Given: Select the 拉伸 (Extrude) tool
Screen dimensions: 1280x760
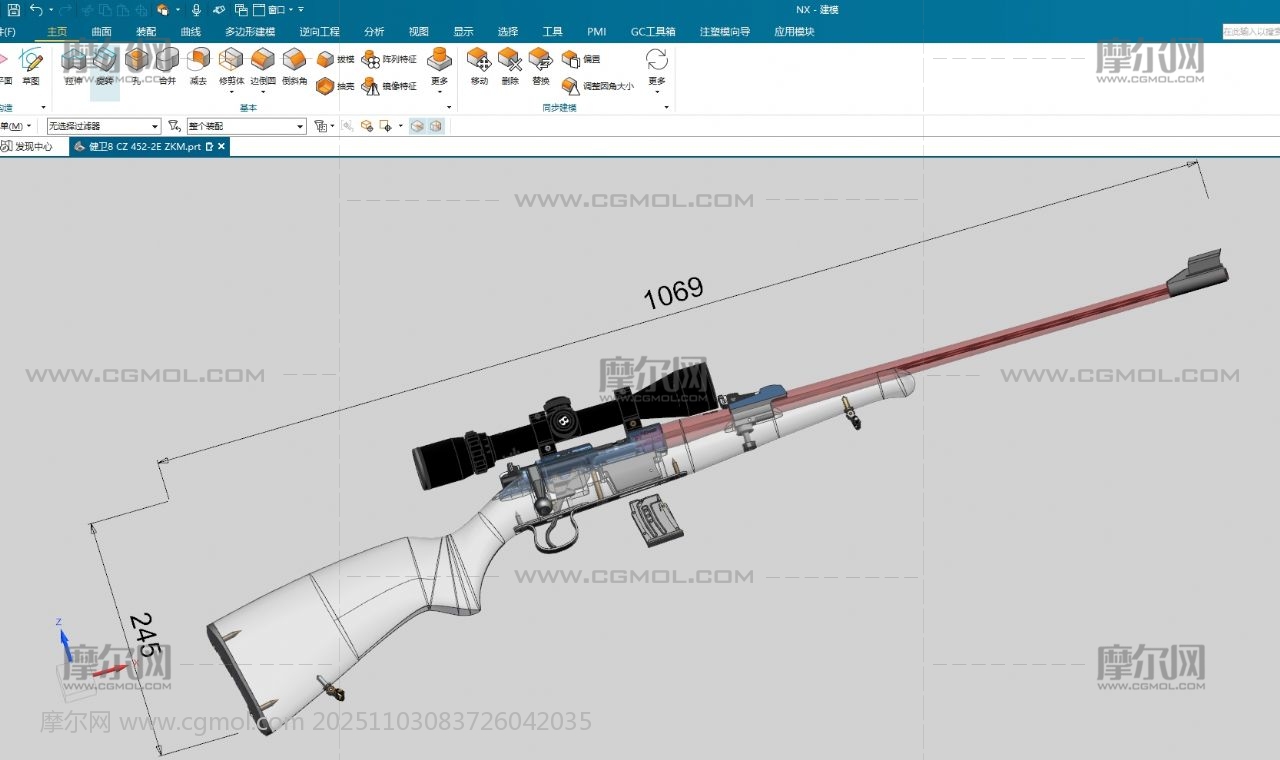Looking at the screenshot, I should (74, 63).
